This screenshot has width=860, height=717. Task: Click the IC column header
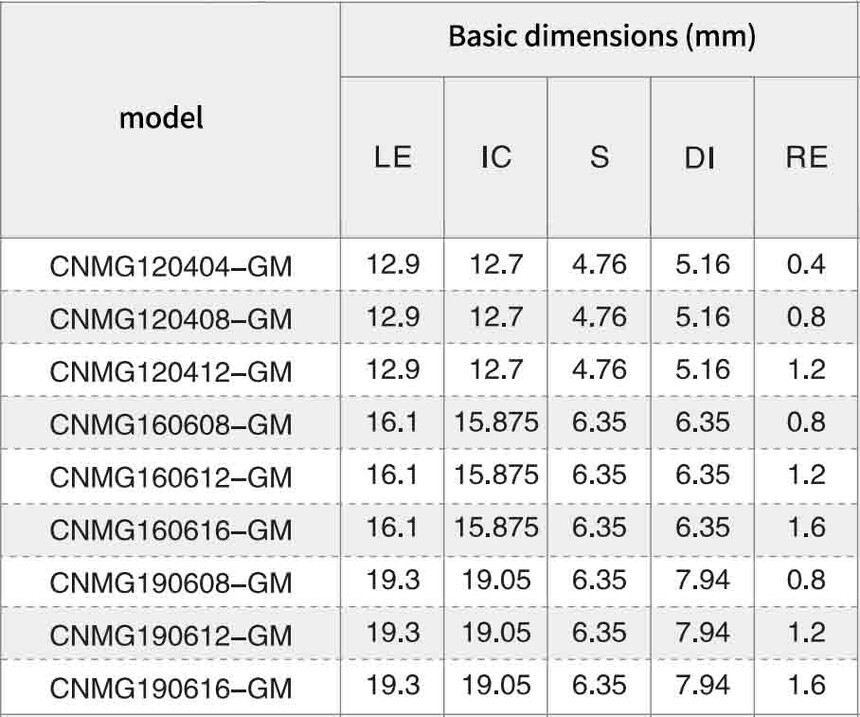[496, 157]
